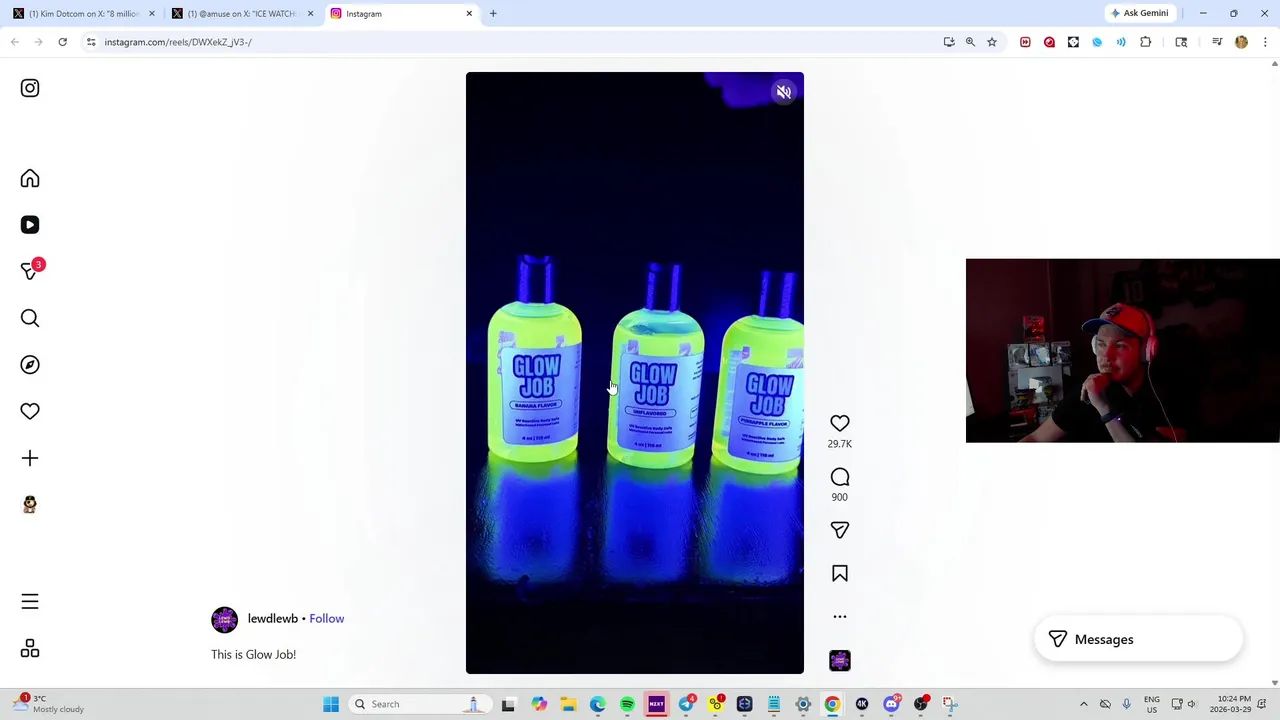Bookmark this page with star icon
The height and width of the screenshot is (720, 1280).
pos(992,42)
